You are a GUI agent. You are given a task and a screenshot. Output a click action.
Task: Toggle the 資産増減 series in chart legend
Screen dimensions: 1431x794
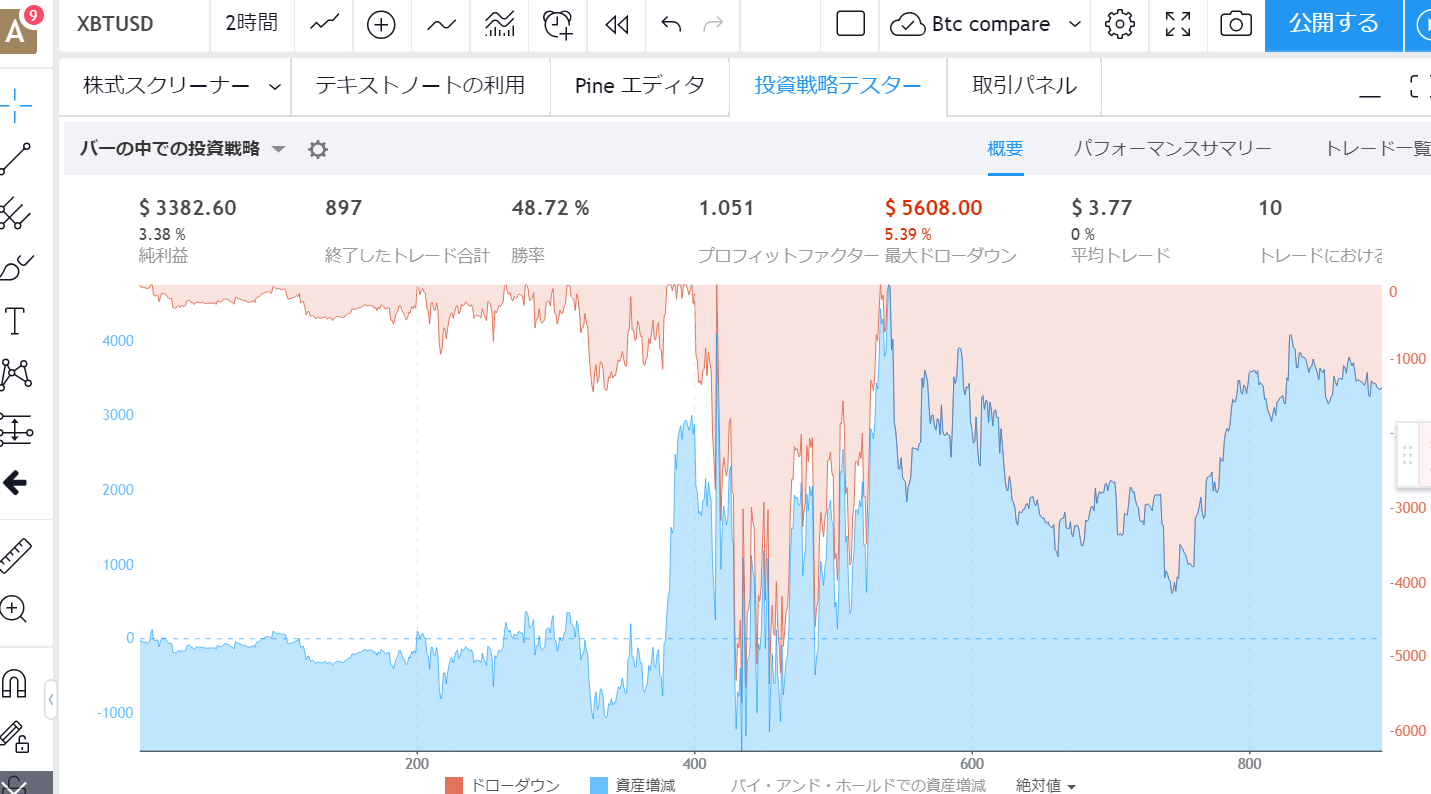pyautogui.click(x=633, y=786)
